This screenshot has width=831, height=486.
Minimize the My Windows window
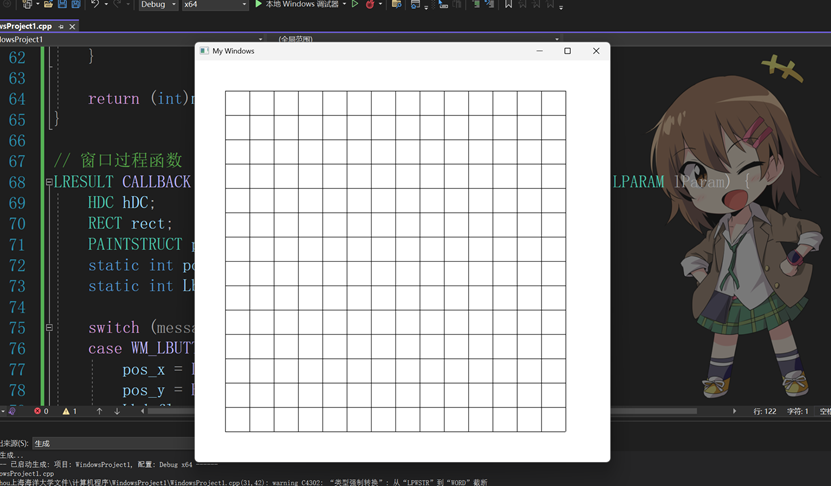(x=540, y=51)
